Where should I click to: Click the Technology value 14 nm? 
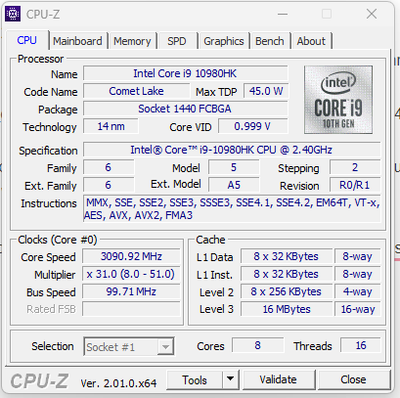click(111, 126)
